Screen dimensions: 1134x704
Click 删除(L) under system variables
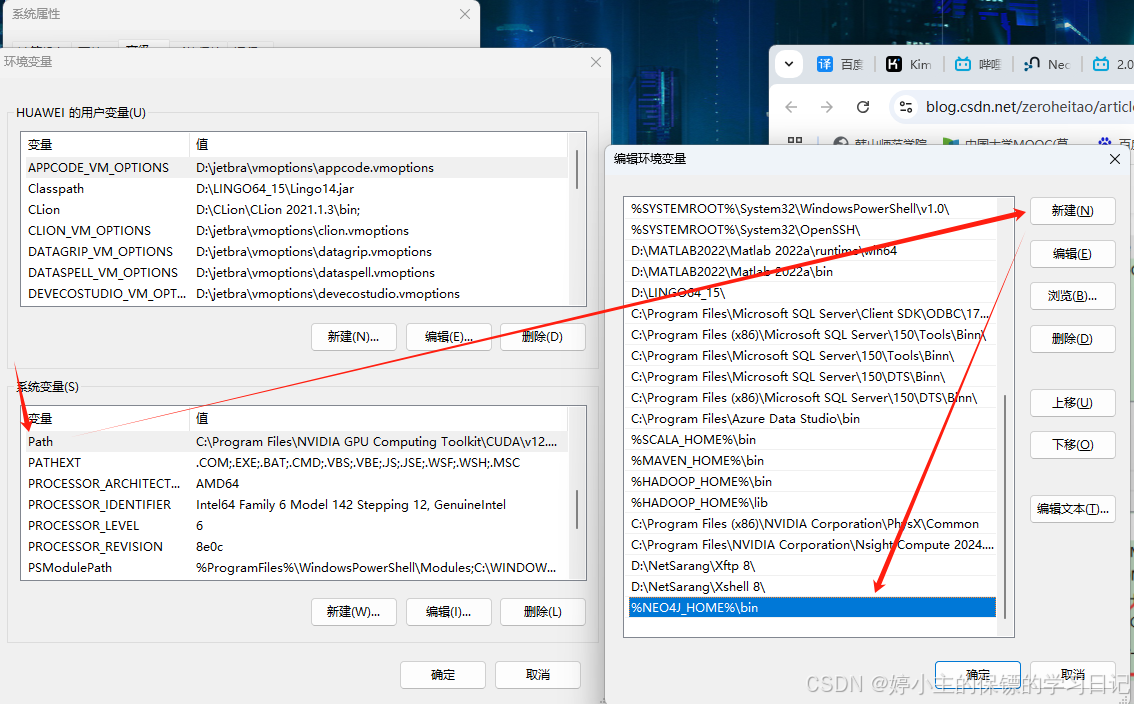point(542,611)
